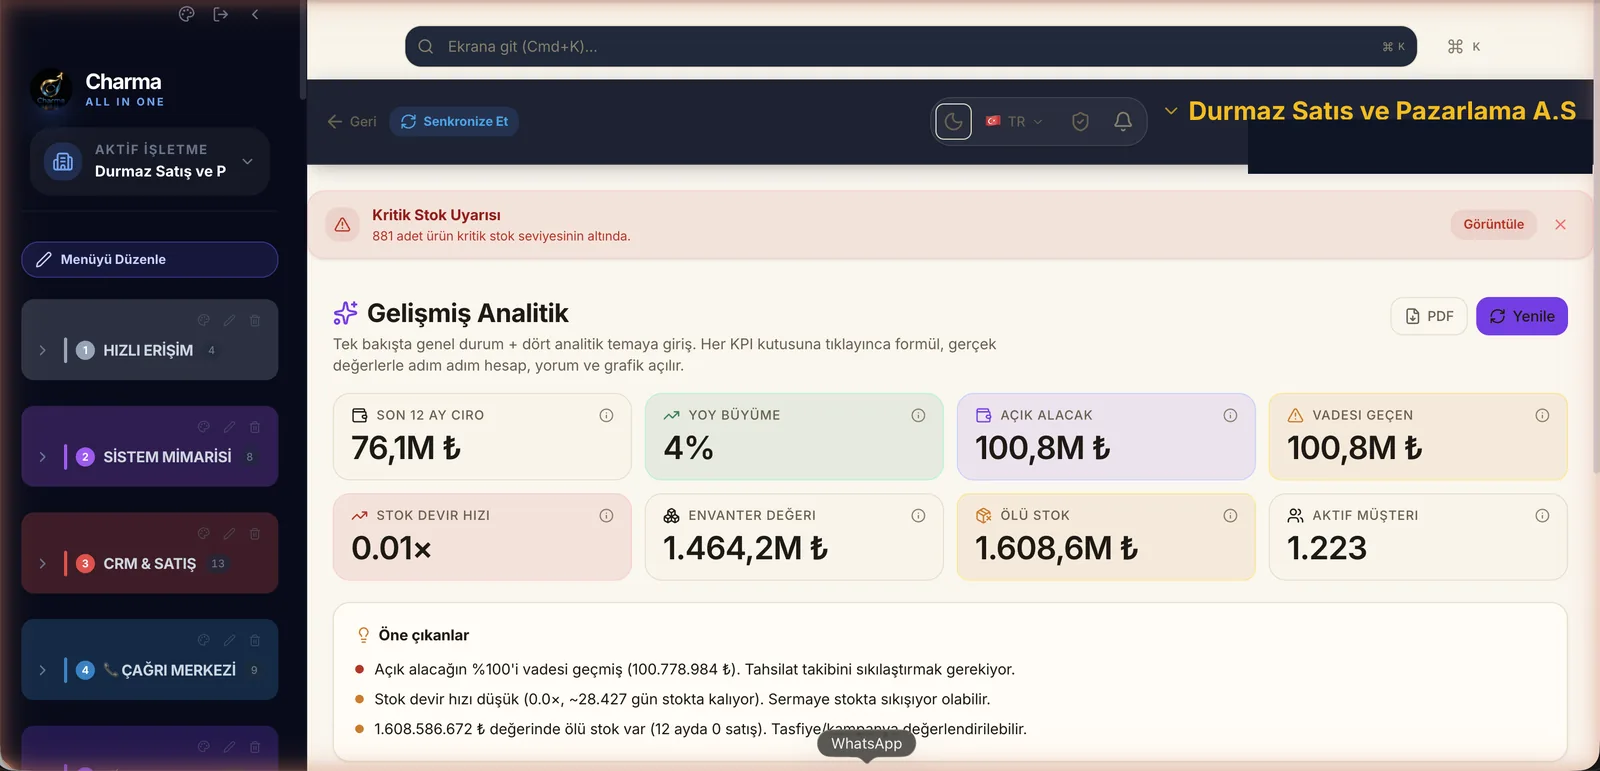The image size is (1600, 771).
Task: Delete the SİSTEM MİMARİSİ group via trash icon
Action: click(255, 427)
